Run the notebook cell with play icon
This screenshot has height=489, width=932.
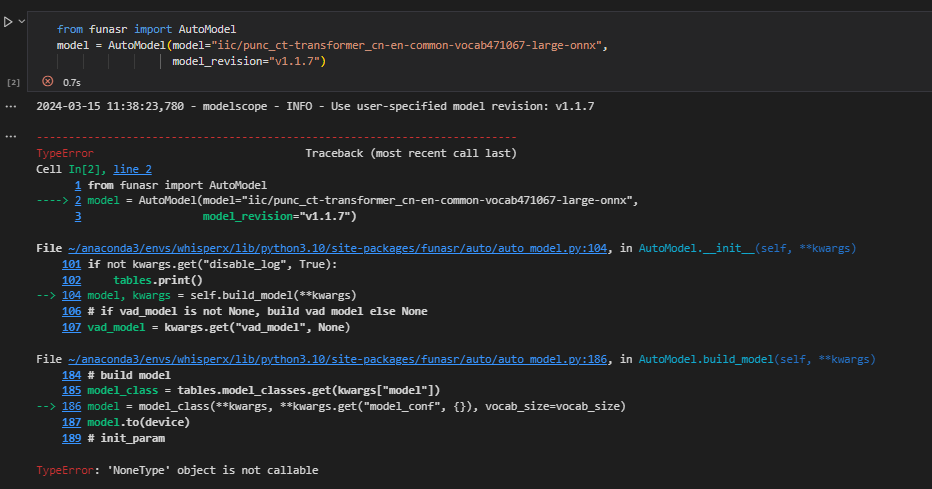[8, 21]
